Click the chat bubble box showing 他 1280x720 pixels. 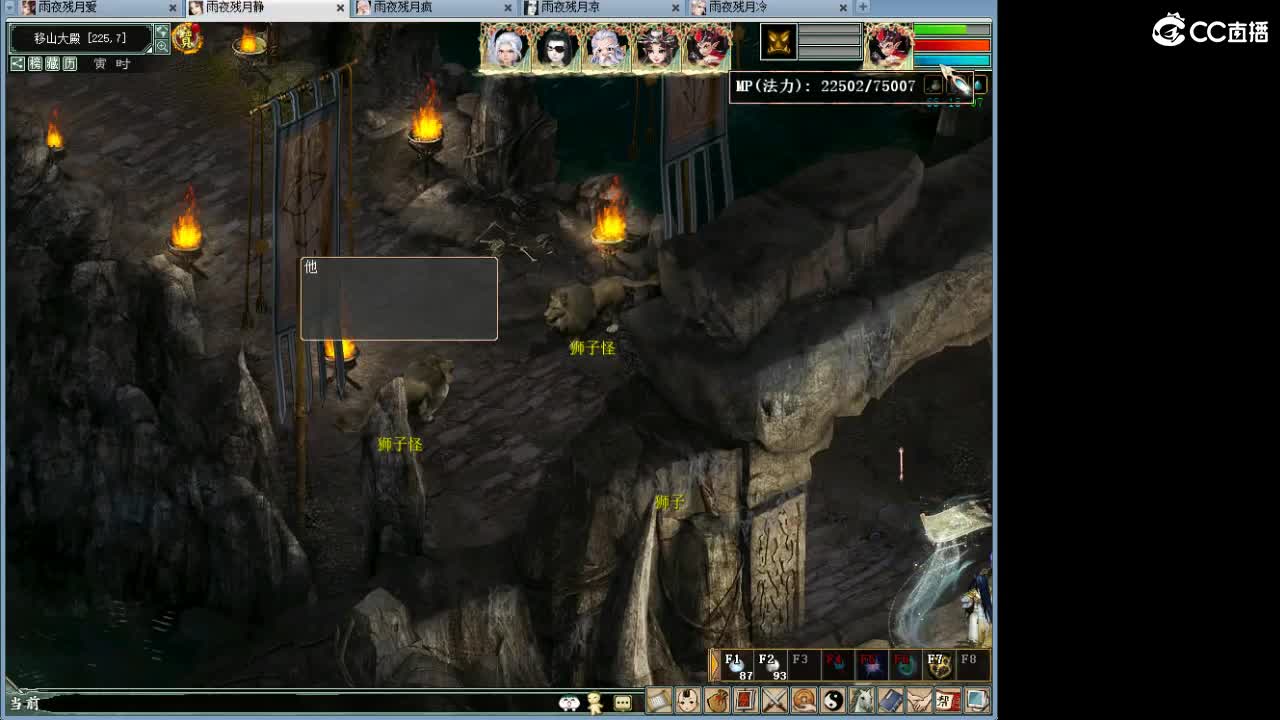[x=399, y=299]
